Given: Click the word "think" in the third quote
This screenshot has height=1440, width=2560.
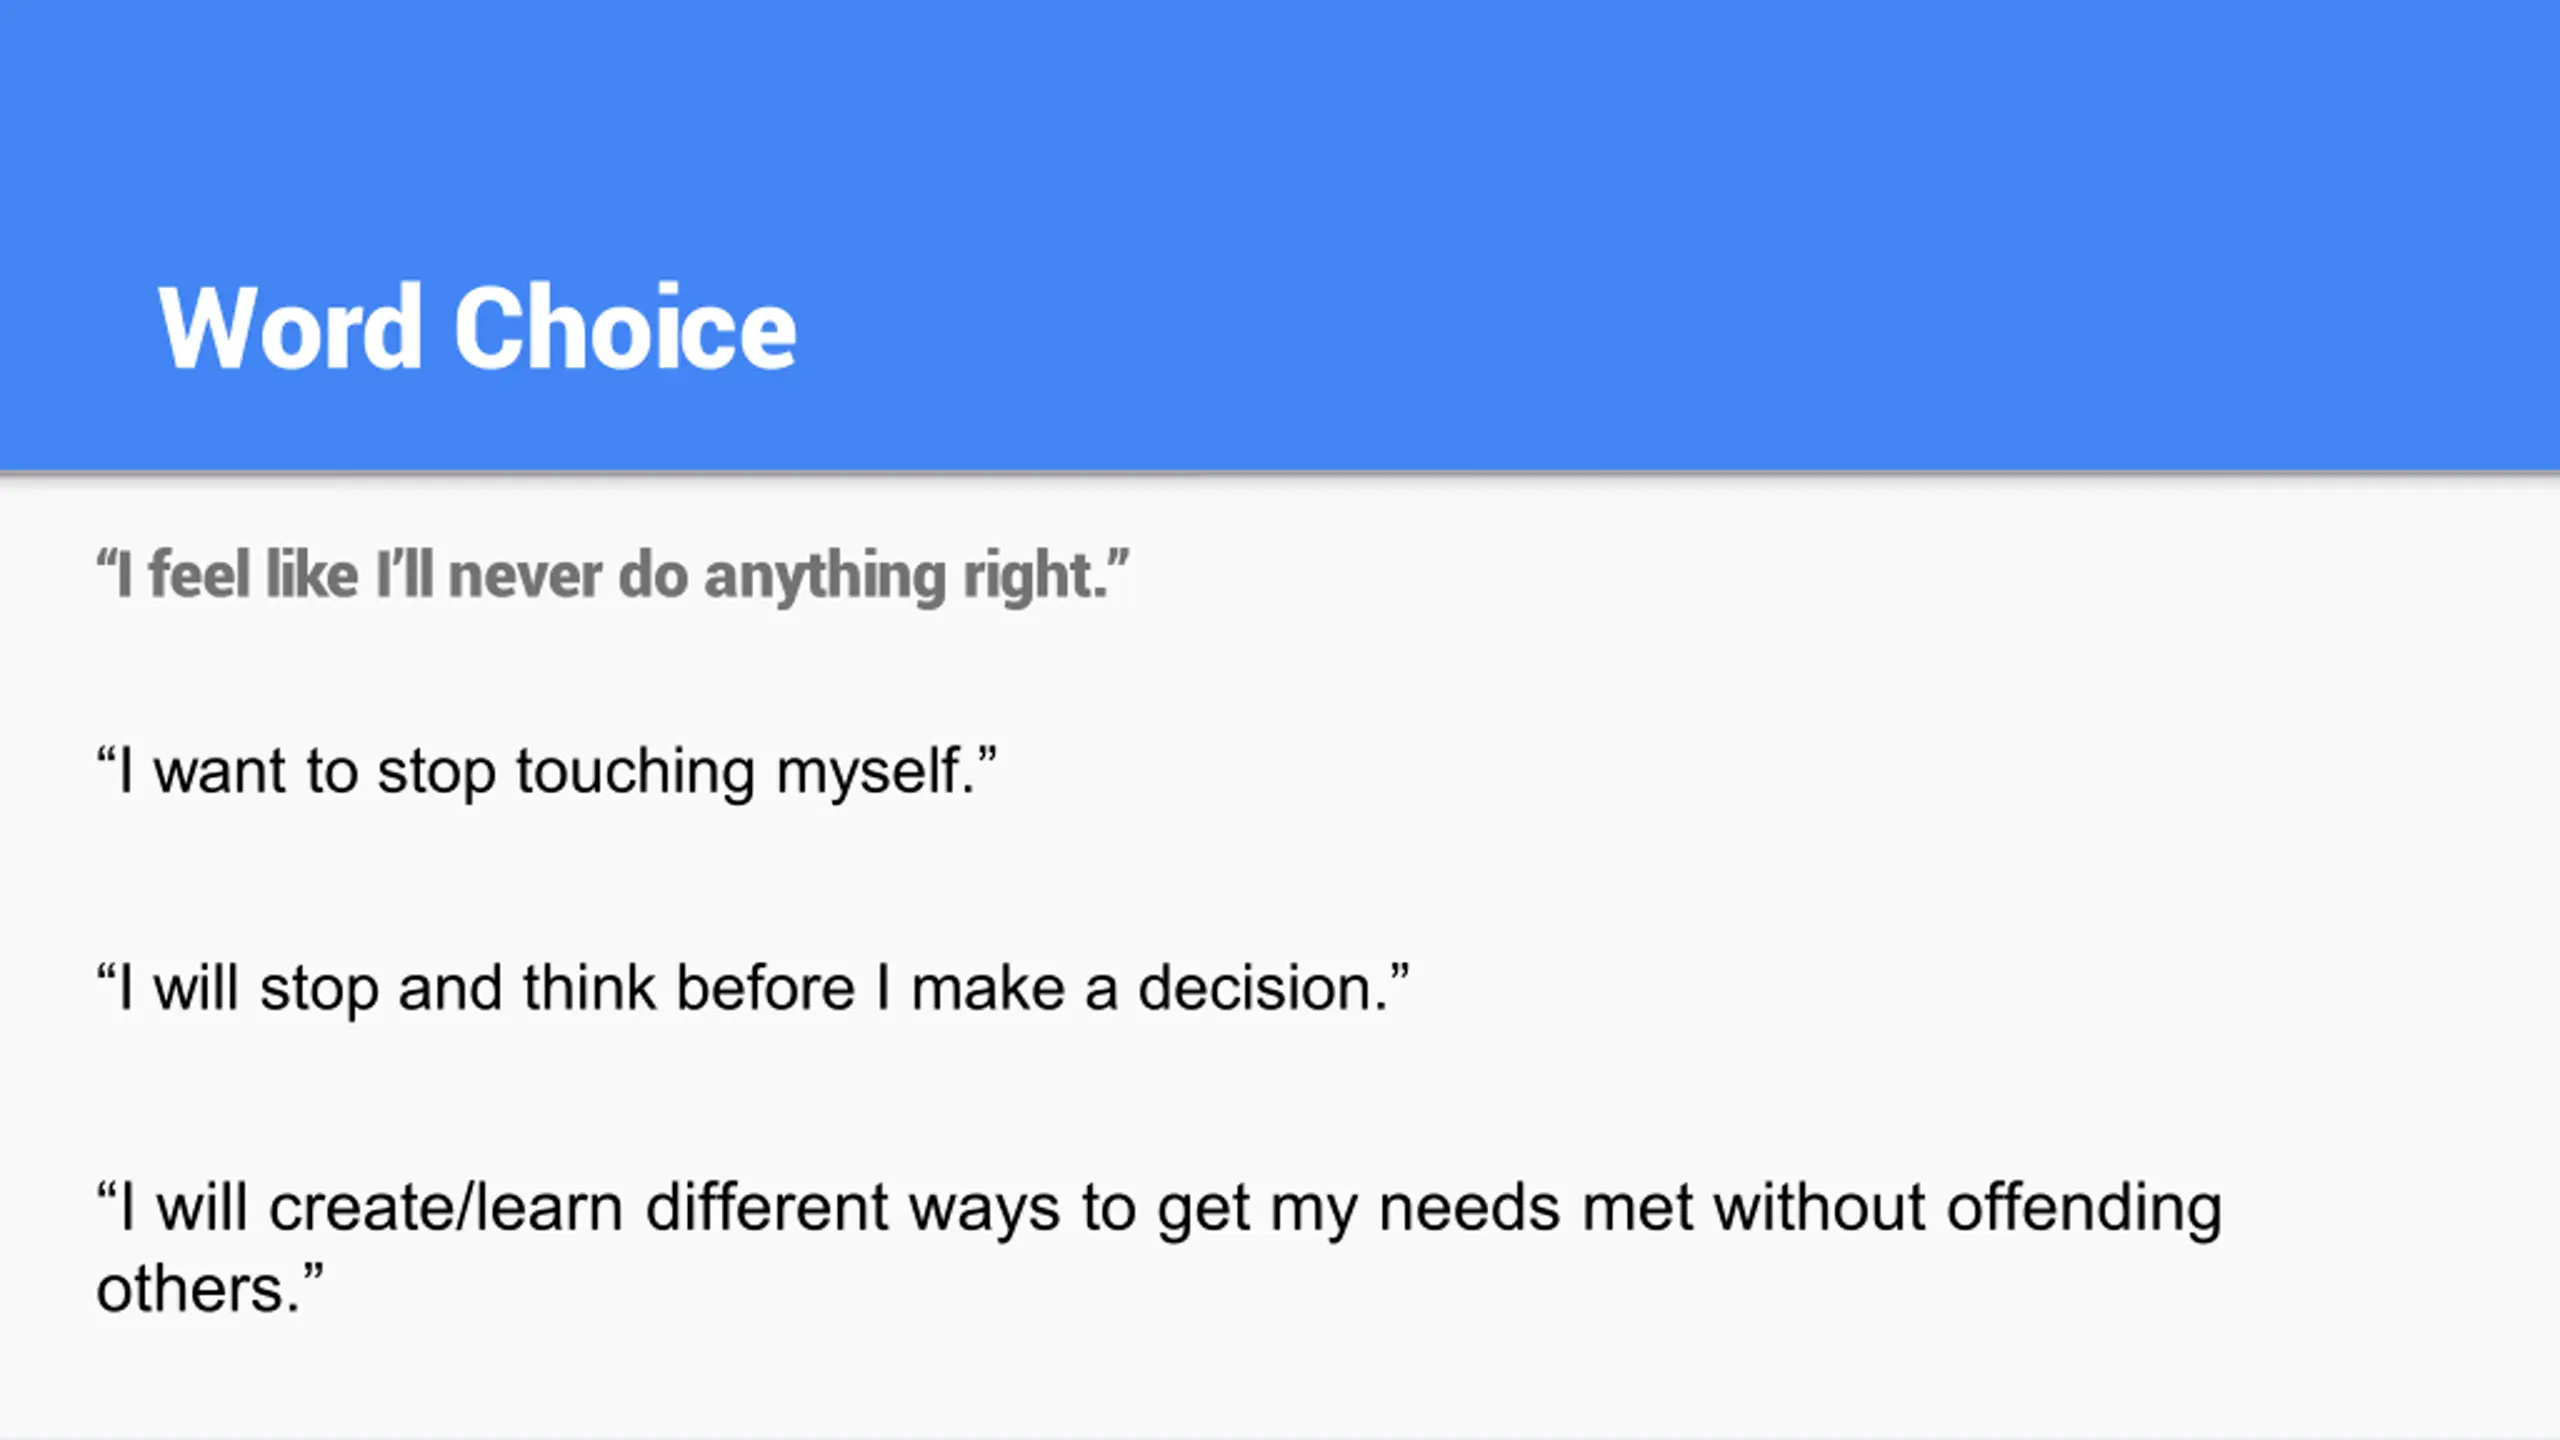Looking at the screenshot, I should pyautogui.click(x=588, y=988).
